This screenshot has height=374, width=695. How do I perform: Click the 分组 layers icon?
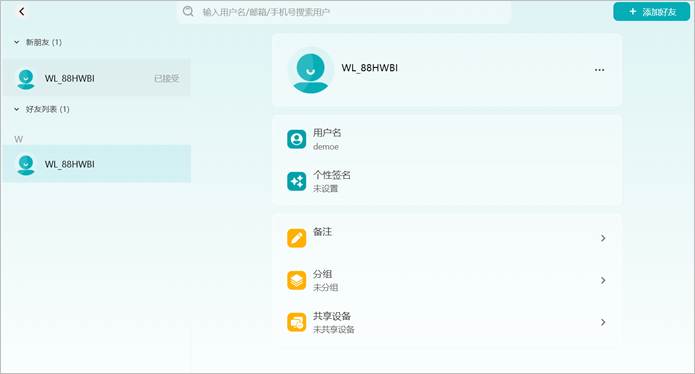pos(297,280)
